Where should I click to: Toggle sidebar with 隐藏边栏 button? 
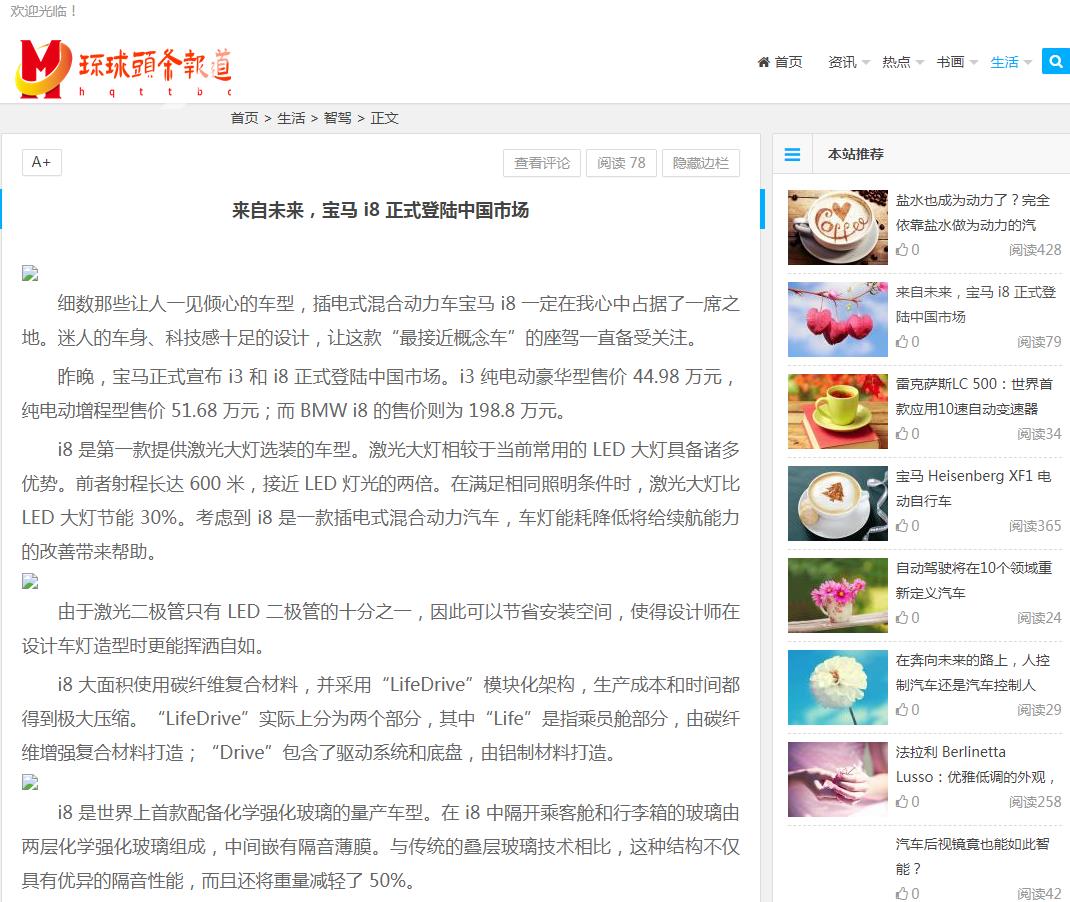(701, 163)
